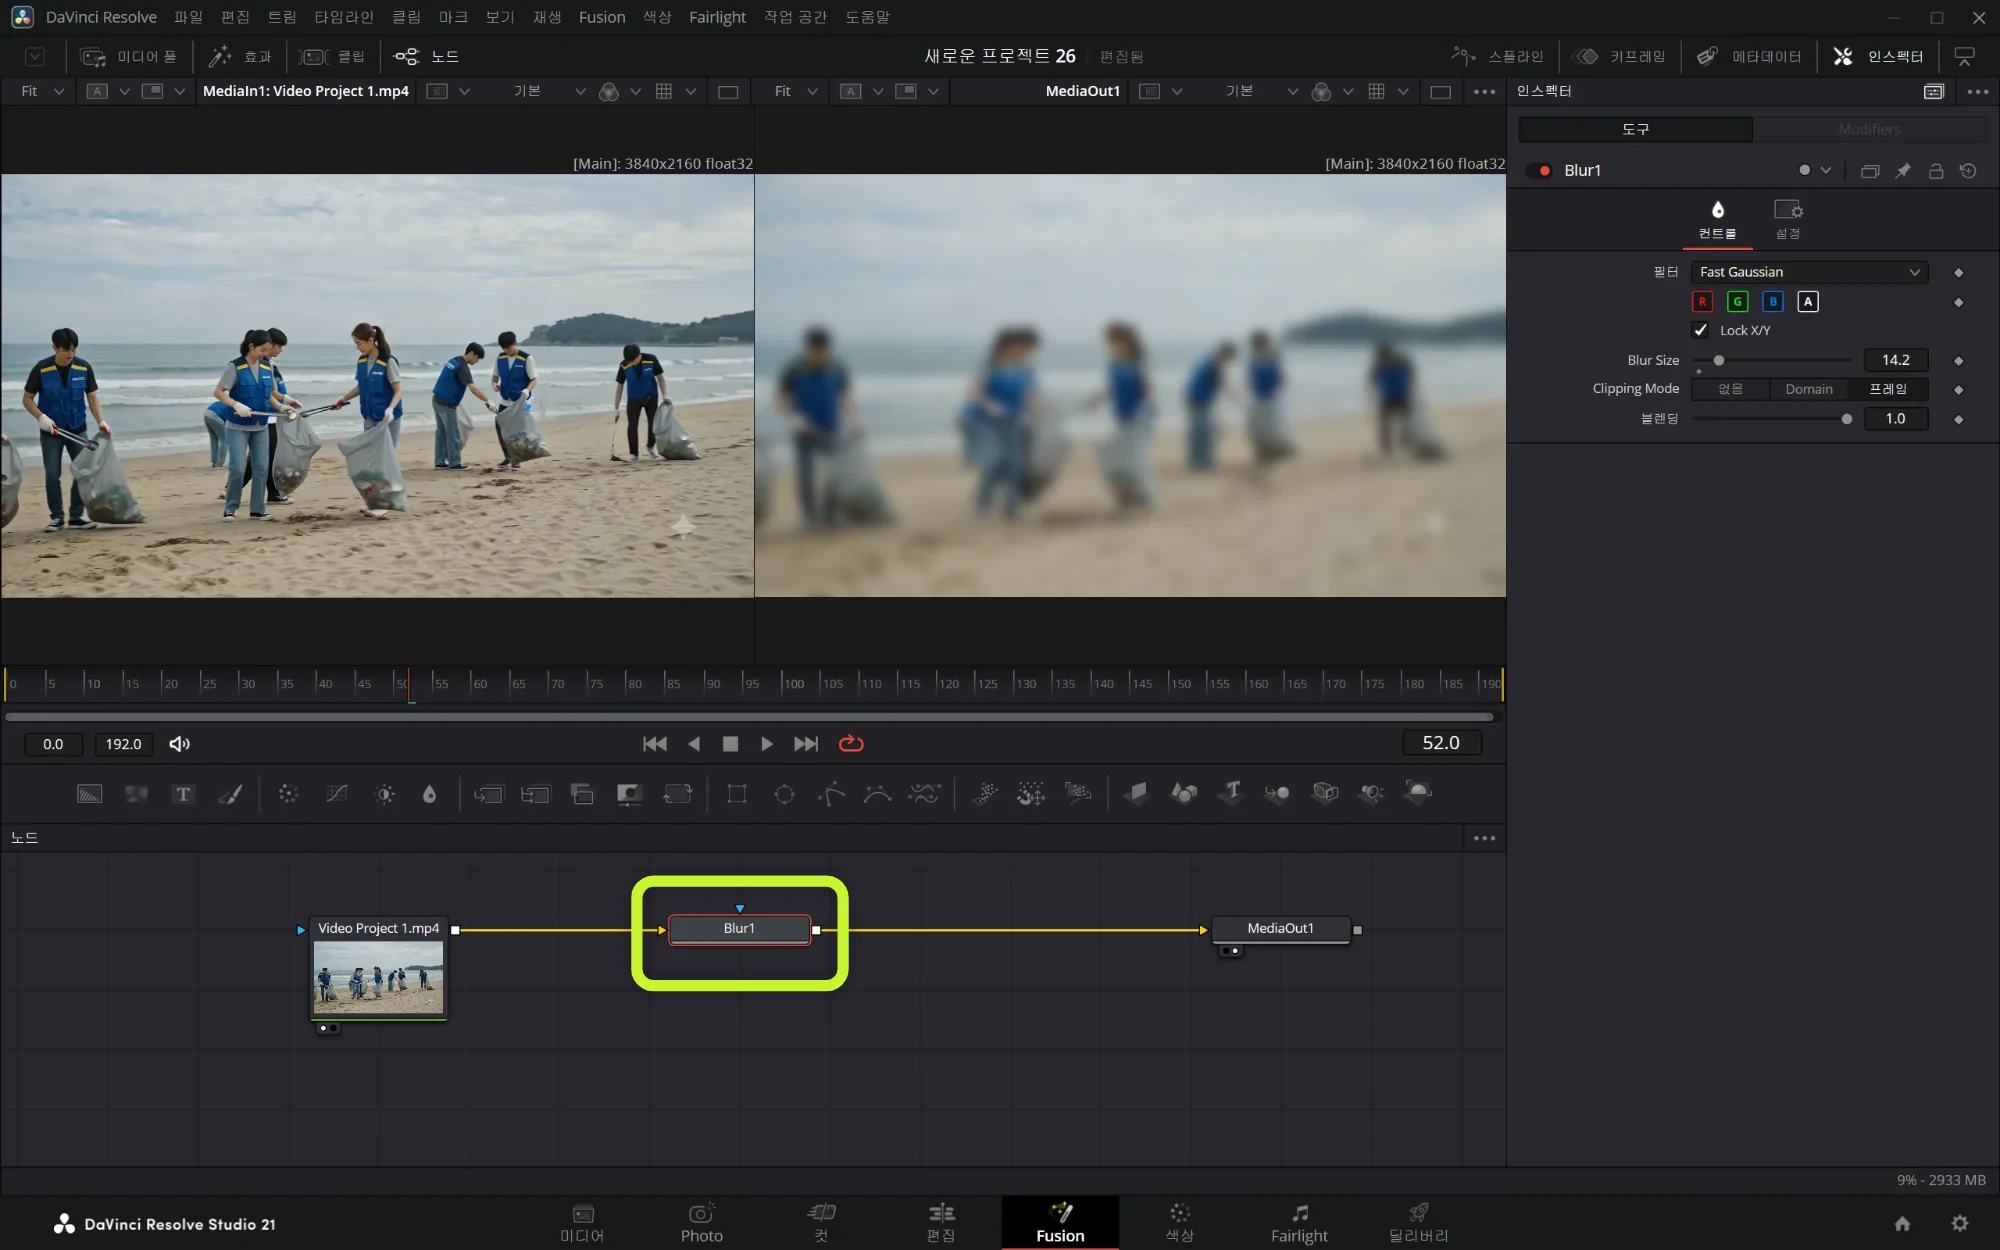Screen dimensions: 2000x1250
Task: Add a Text 3D node from the toolbar
Action: (x=1231, y=793)
